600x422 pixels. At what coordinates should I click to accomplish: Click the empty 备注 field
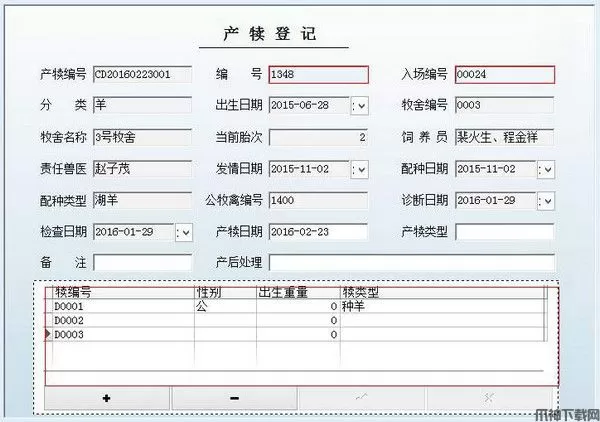[x=142, y=263]
